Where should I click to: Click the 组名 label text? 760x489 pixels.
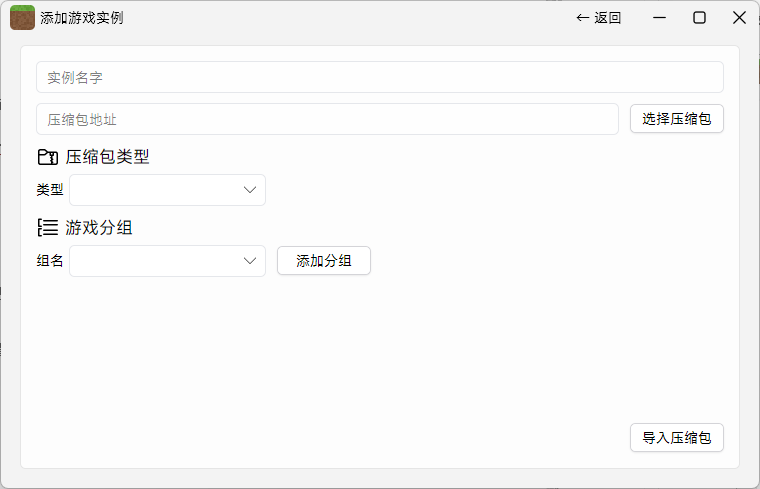point(50,261)
